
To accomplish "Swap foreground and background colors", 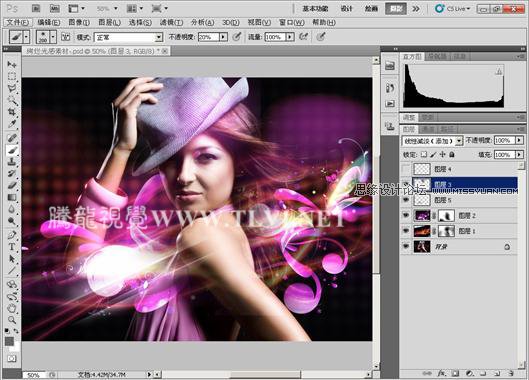I will [x=16, y=331].
